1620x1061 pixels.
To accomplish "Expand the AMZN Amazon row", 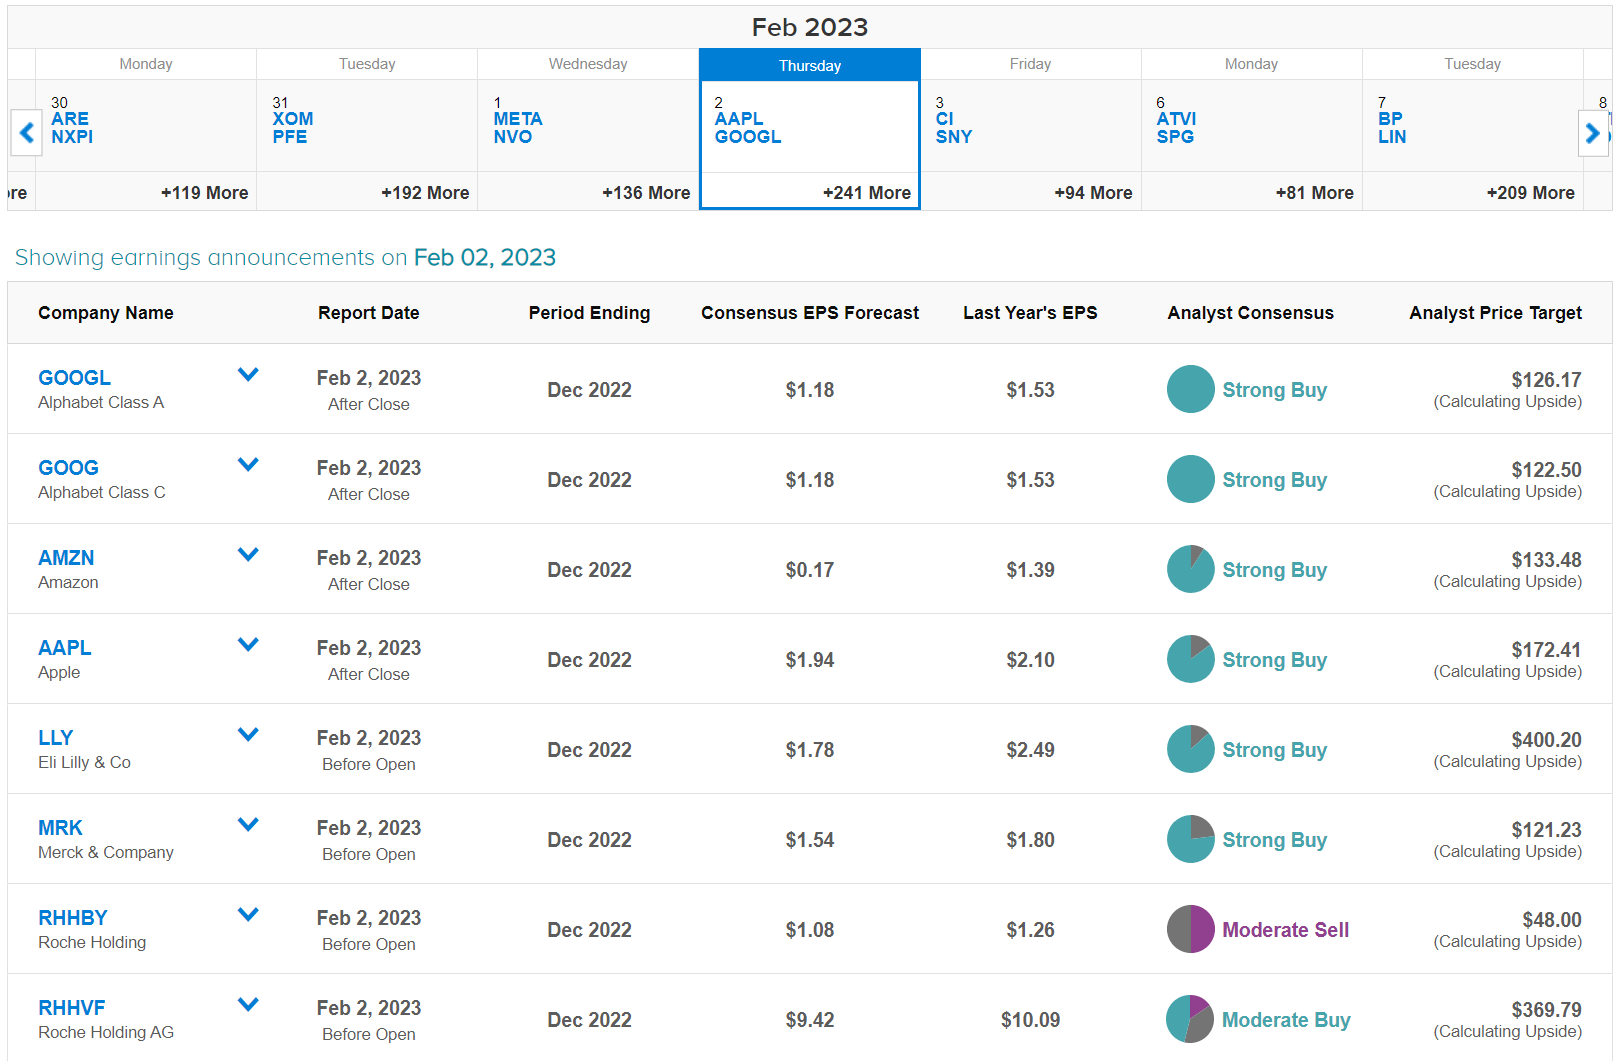I will pos(248,555).
